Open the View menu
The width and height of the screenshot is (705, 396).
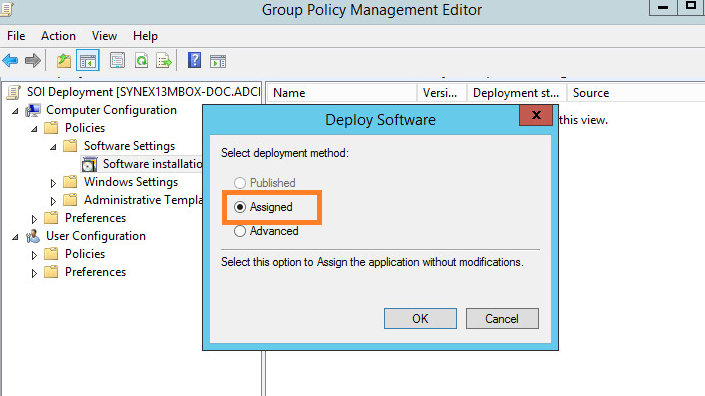pyautogui.click(x=104, y=36)
